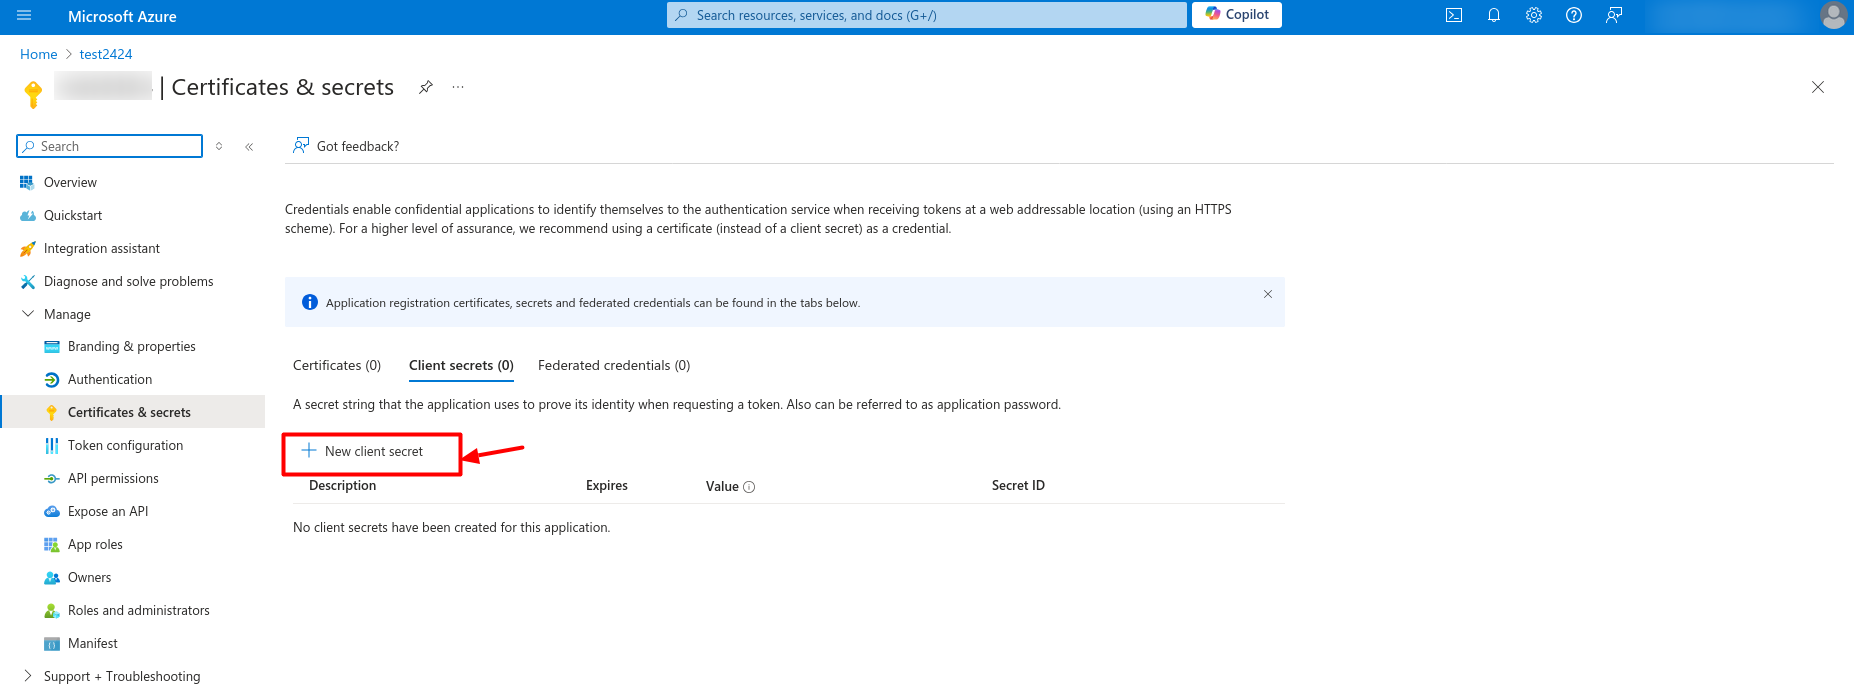The image size is (1854, 699).
Task: Open API permissions in the sidebar
Action: (113, 479)
